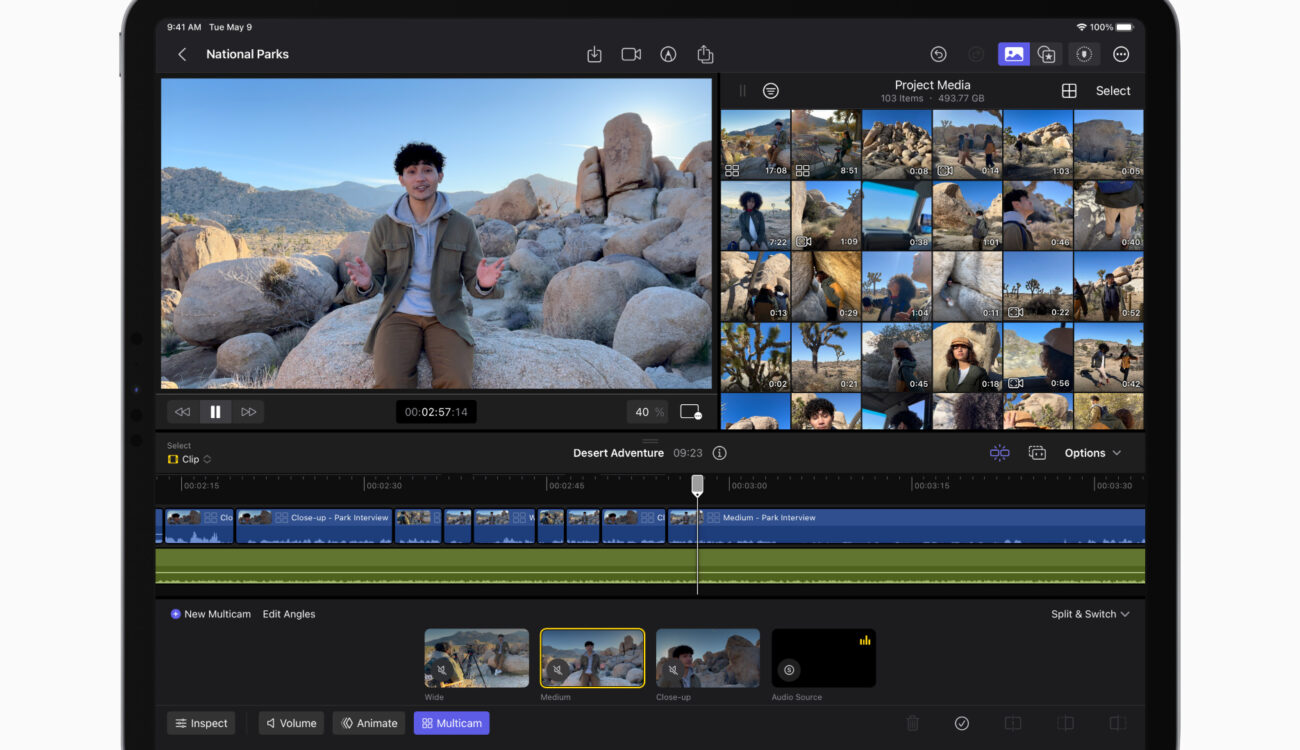Click the 00:02:57:14 timecode field
This screenshot has height=750, width=1300.
(x=436, y=412)
